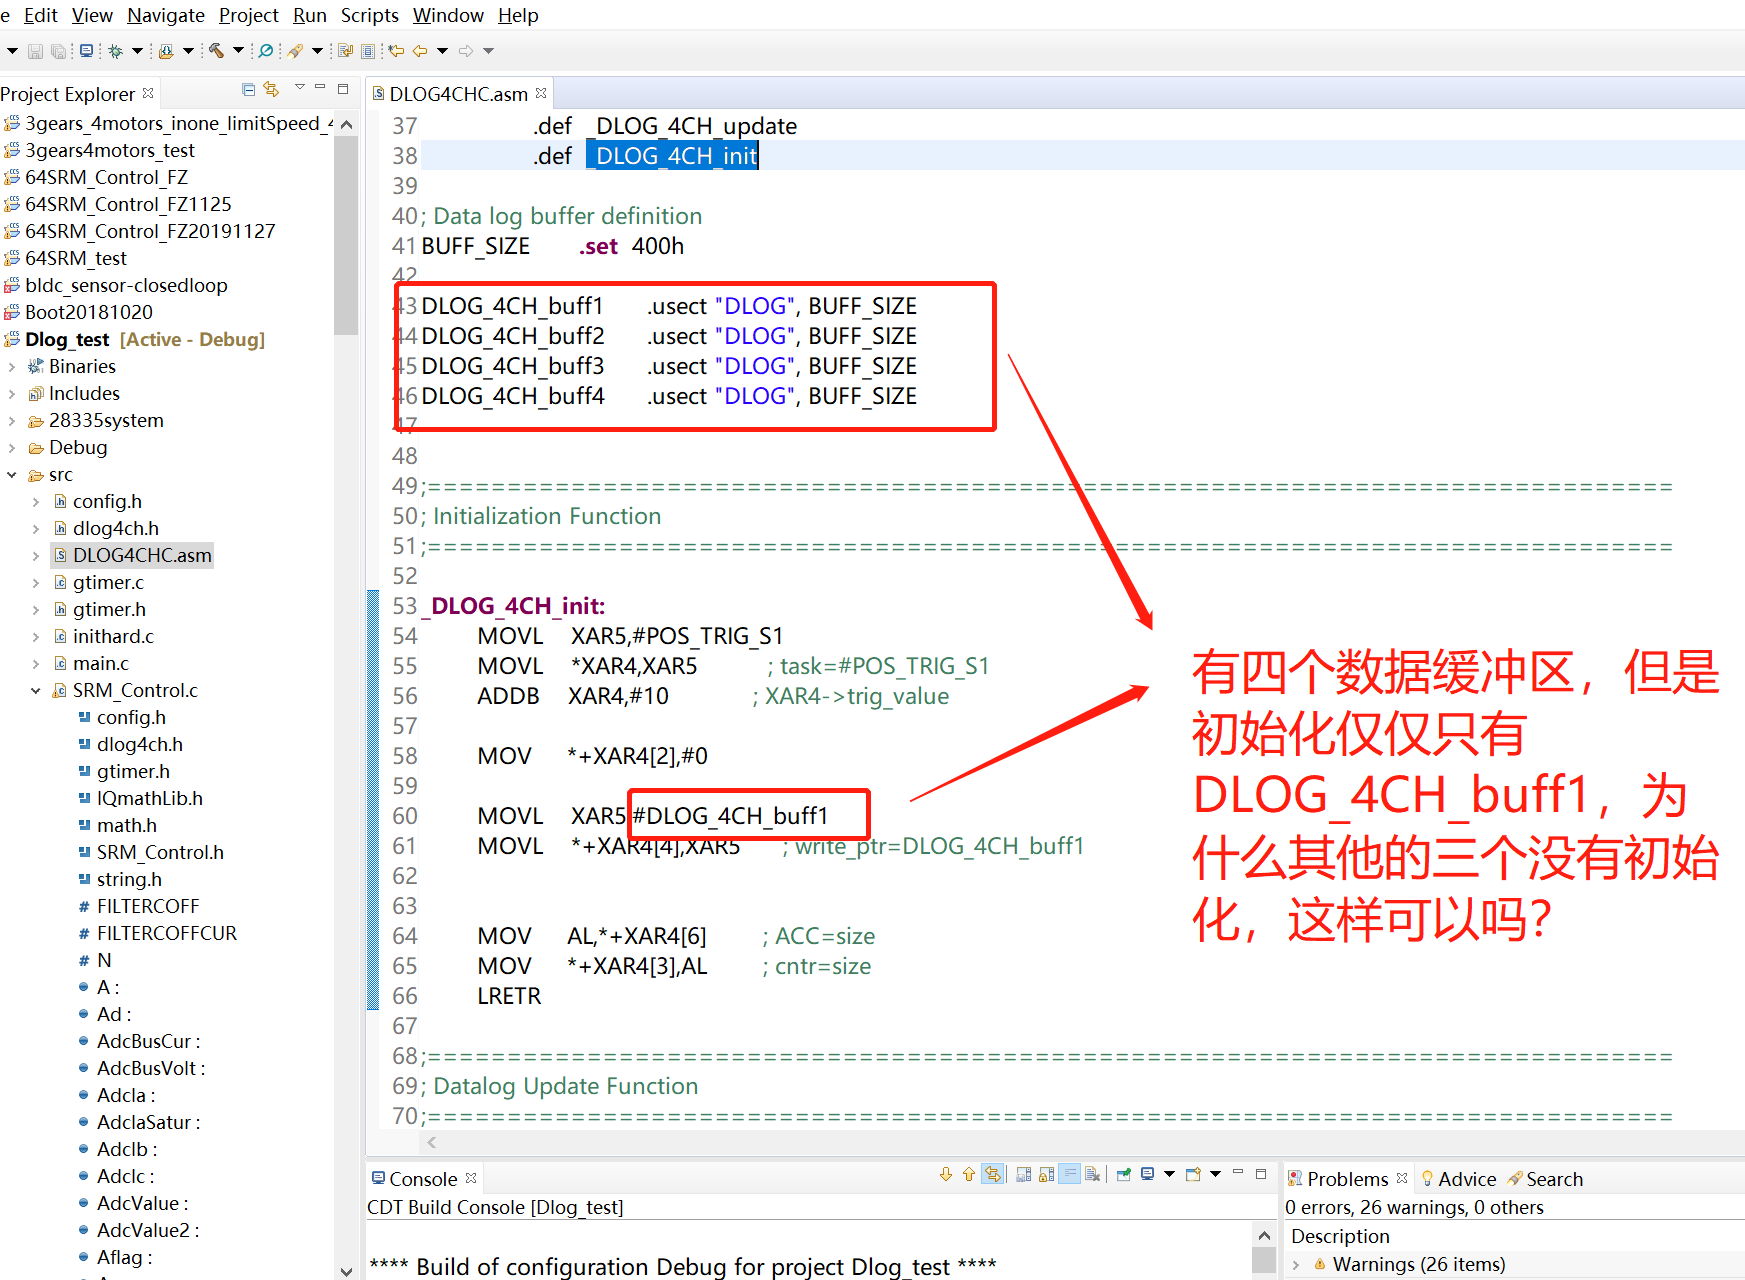Select the DLOG4CHC.asm editor tab

(x=460, y=94)
